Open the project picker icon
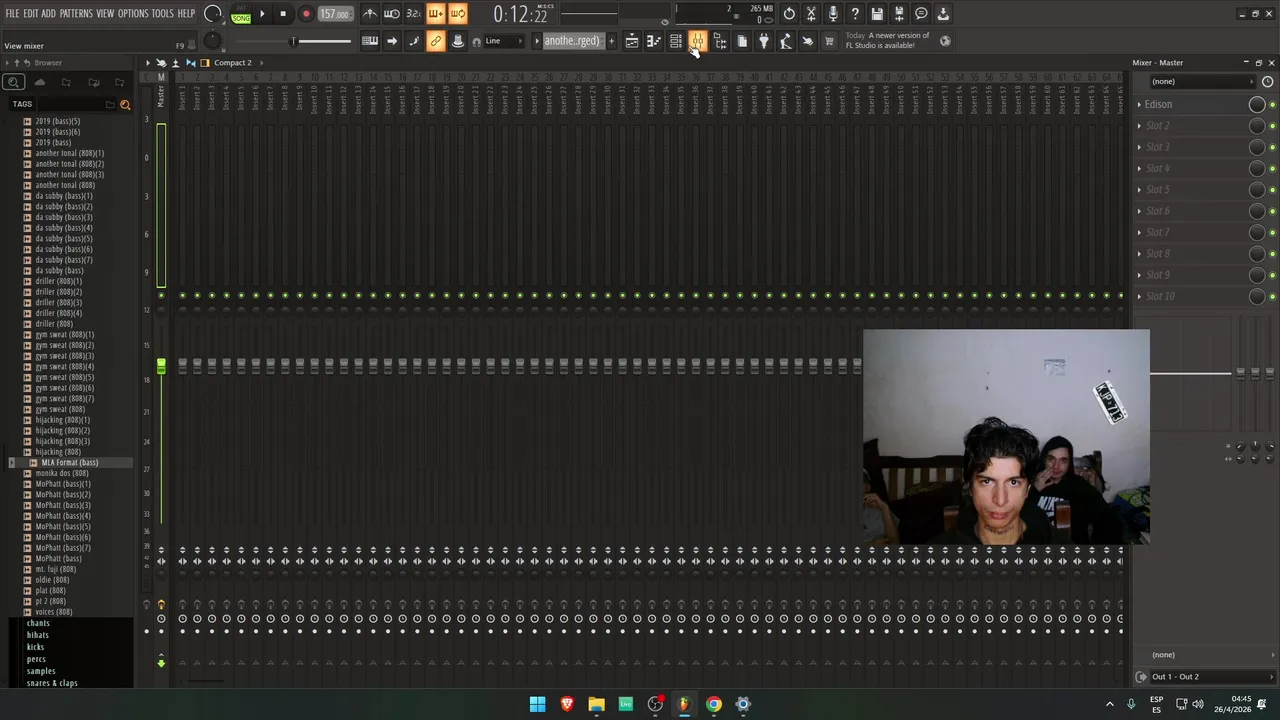The image size is (1280, 720). tap(742, 41)
